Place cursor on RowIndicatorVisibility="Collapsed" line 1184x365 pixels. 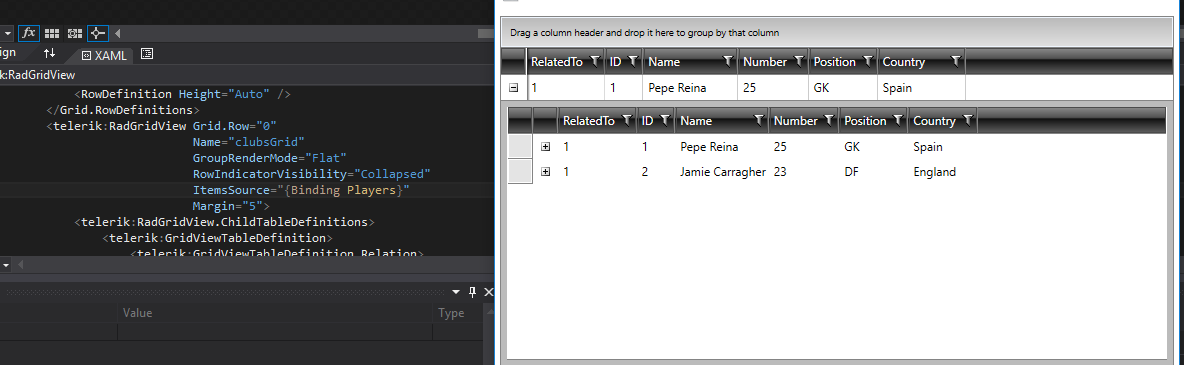point(311,173)
